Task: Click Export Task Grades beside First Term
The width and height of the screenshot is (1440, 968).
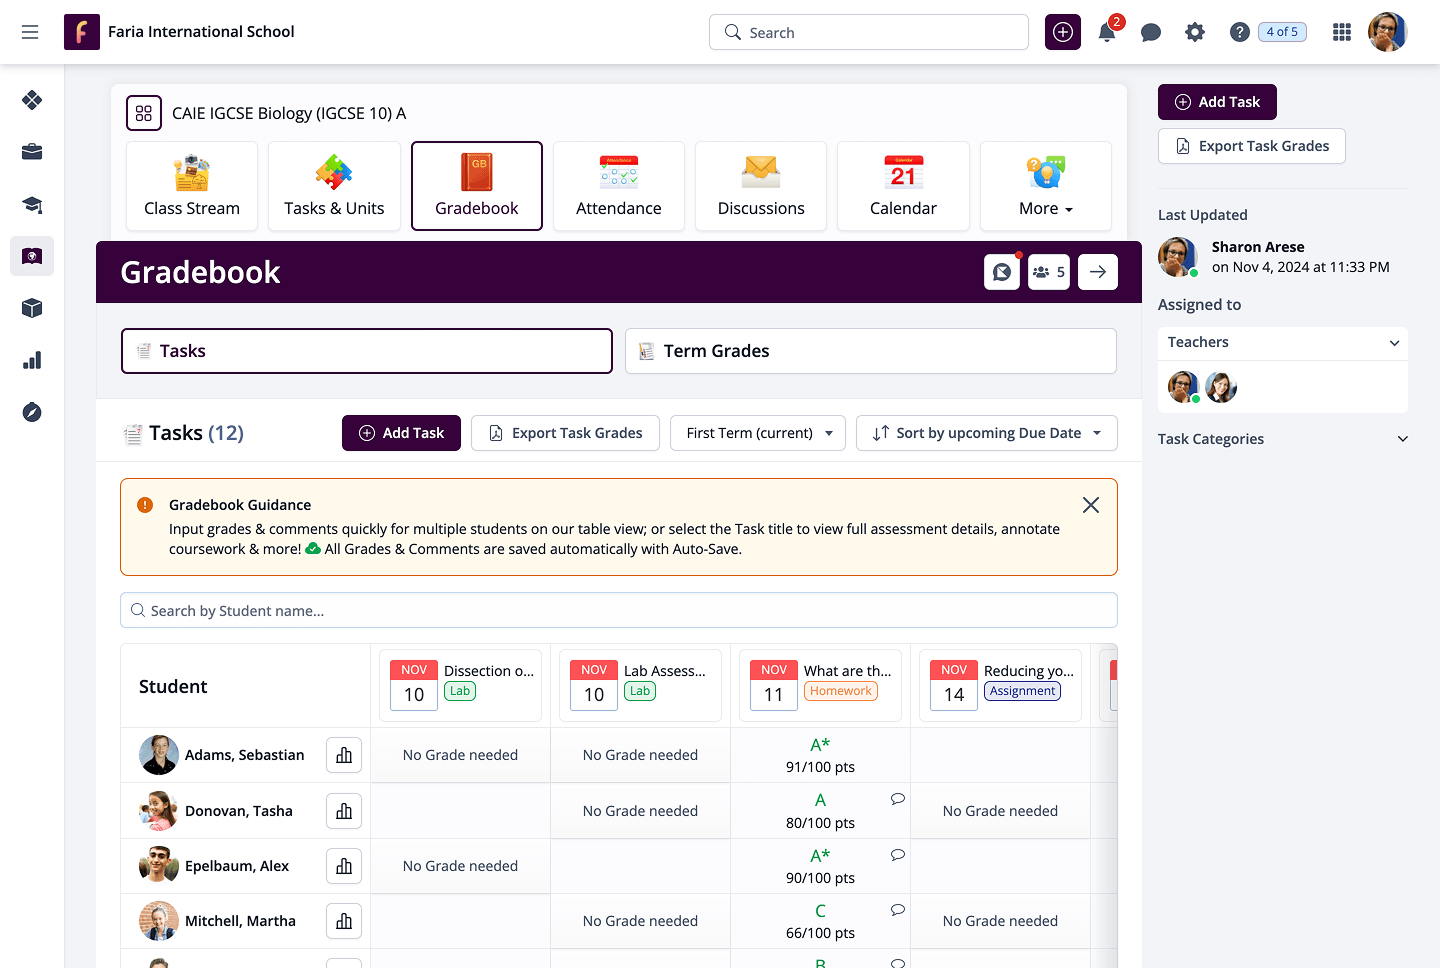Action: pos(565,433)
